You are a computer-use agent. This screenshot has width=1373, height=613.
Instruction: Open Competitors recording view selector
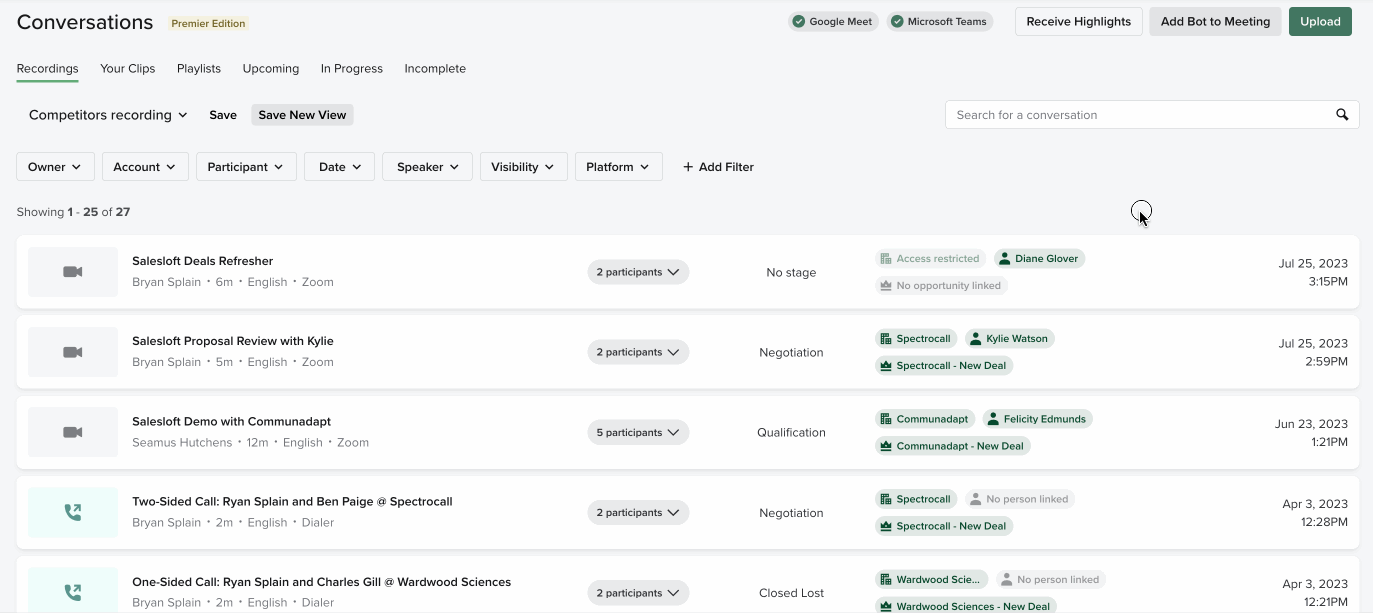(108, 115)
